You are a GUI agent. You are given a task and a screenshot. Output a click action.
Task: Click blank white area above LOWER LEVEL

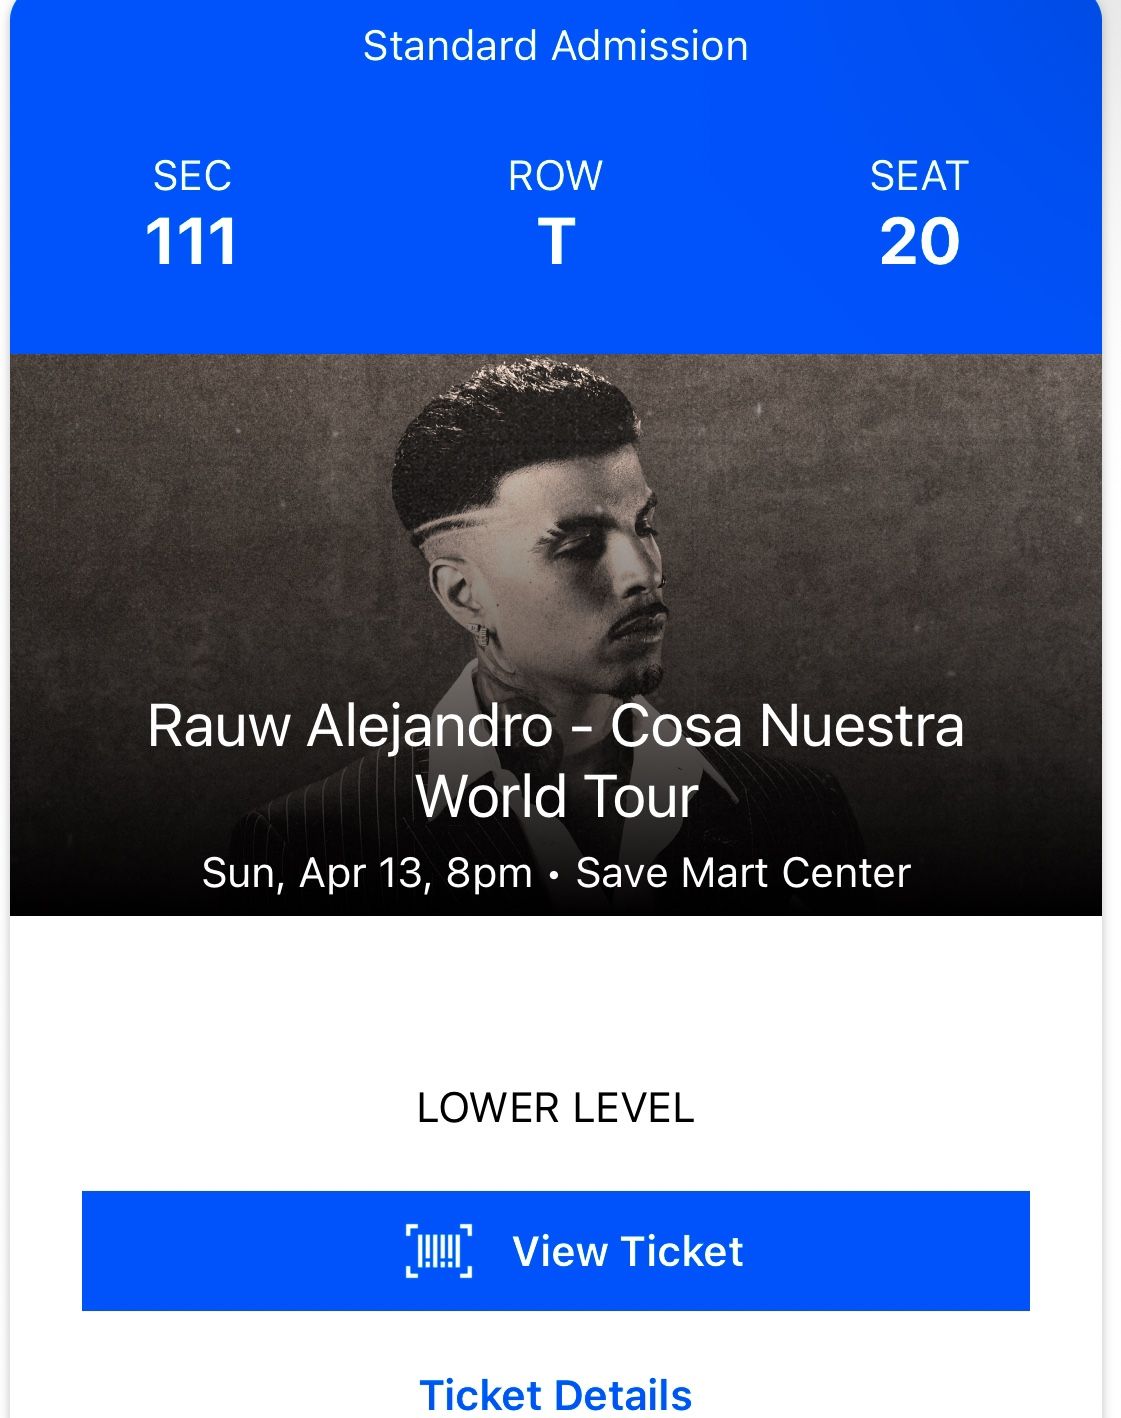tap(556, 1000)
